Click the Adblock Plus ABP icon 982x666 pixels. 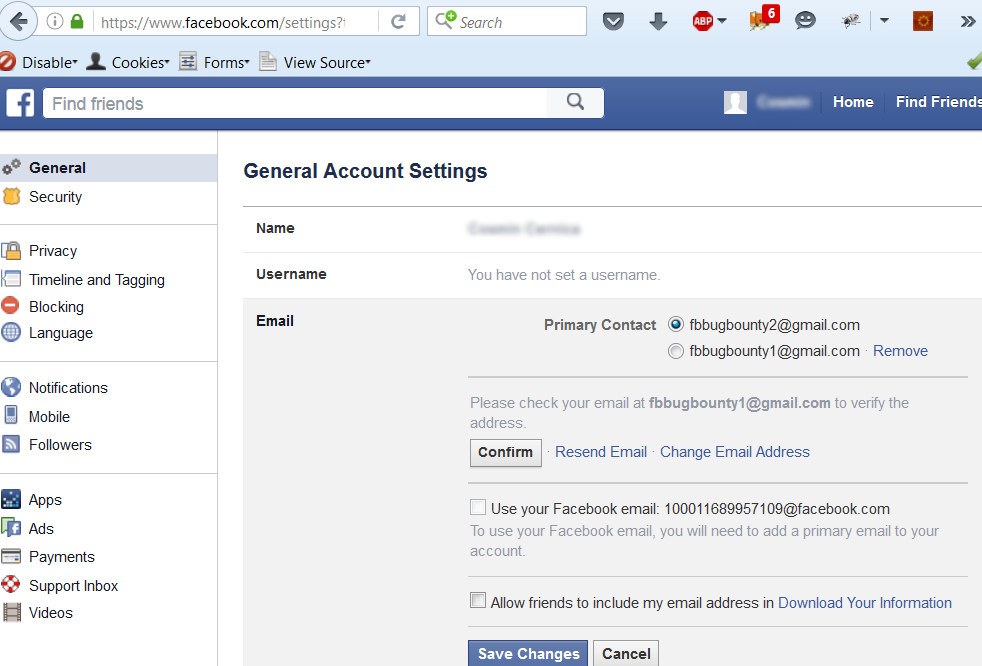(703, 22)
